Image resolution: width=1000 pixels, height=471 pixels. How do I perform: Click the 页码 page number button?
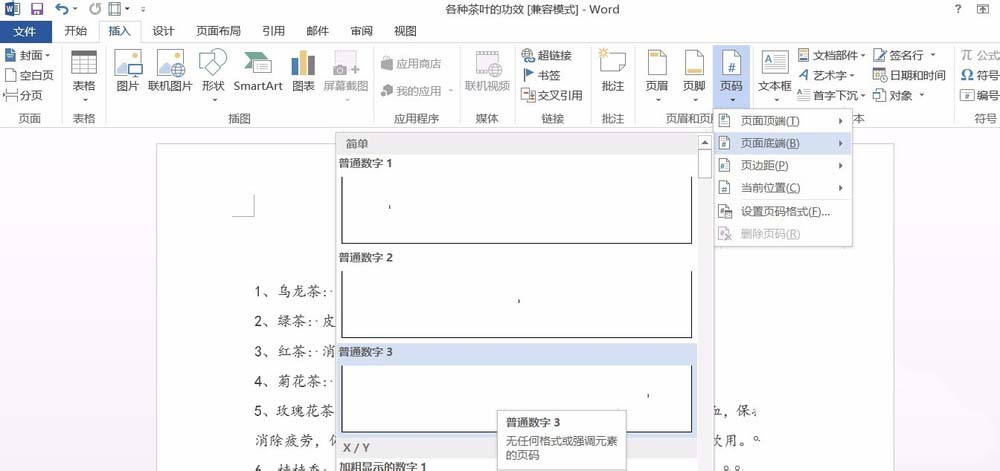point(732,76)
